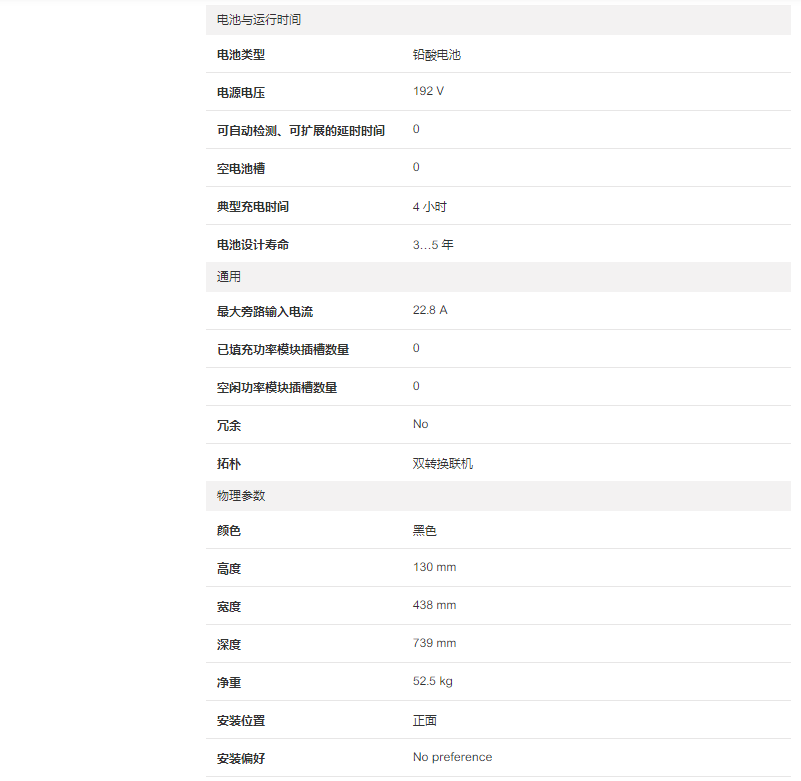The width and height of the screenshot is (801, 781).
Task: Click the 双转换联机 topology value
Action: tap(443, 464)
